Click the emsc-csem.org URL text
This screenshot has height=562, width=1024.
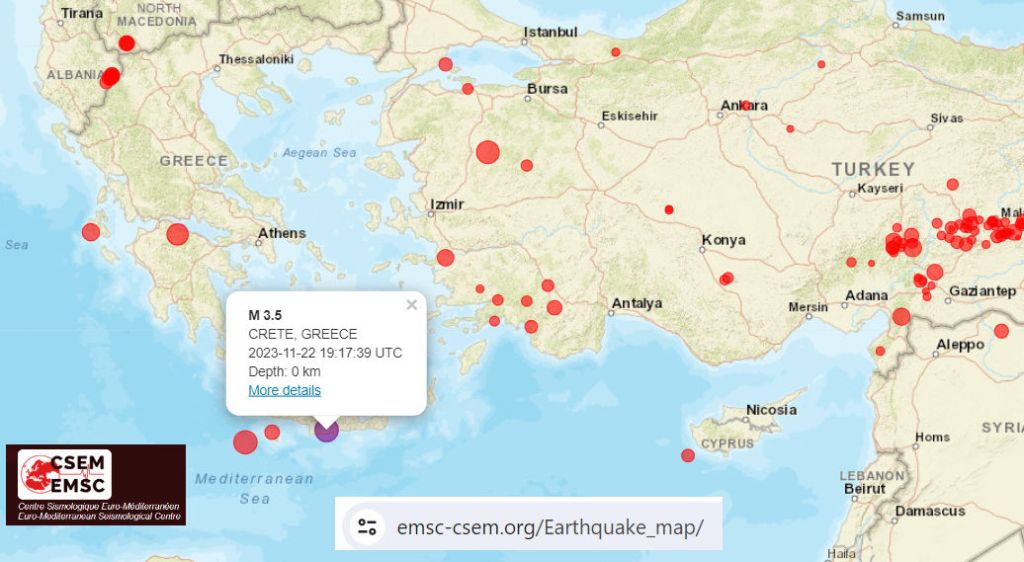[550, 527]
